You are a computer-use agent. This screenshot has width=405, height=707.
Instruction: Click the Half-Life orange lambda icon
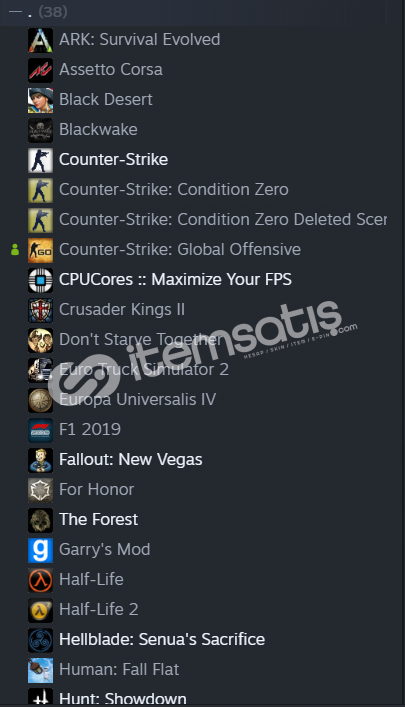pos(40,579)
